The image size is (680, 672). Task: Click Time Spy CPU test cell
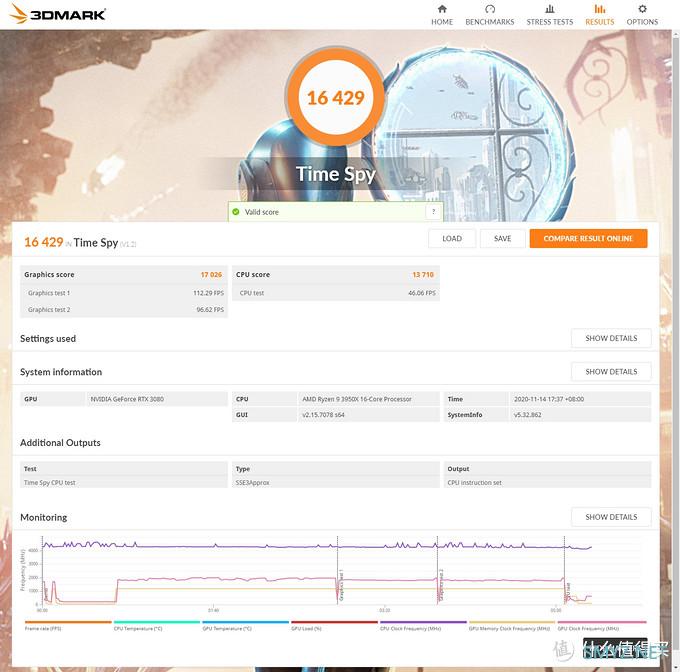124,482
